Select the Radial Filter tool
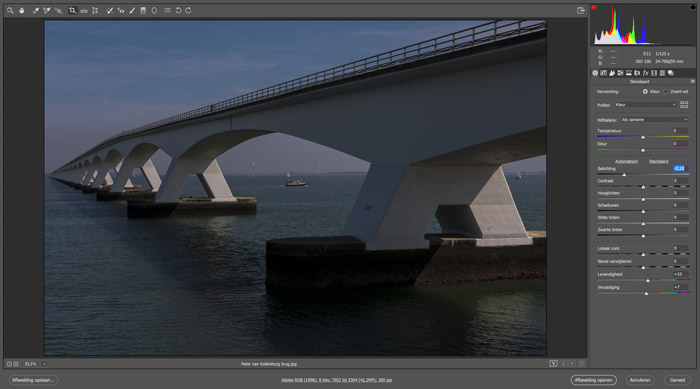The height and width of the screenshot is (389, 700). (x=154, y=10)
